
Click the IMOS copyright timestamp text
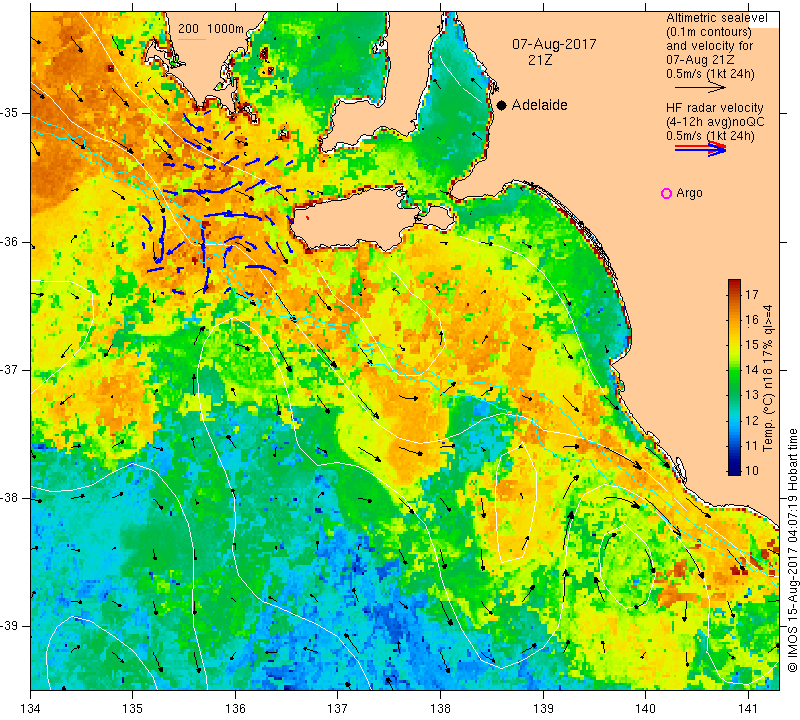792,550
